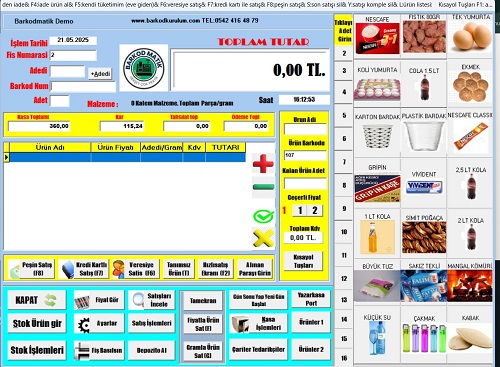Click quantity number 5 in the yellow column
This screenshot has width=500, height=367.
344,115
